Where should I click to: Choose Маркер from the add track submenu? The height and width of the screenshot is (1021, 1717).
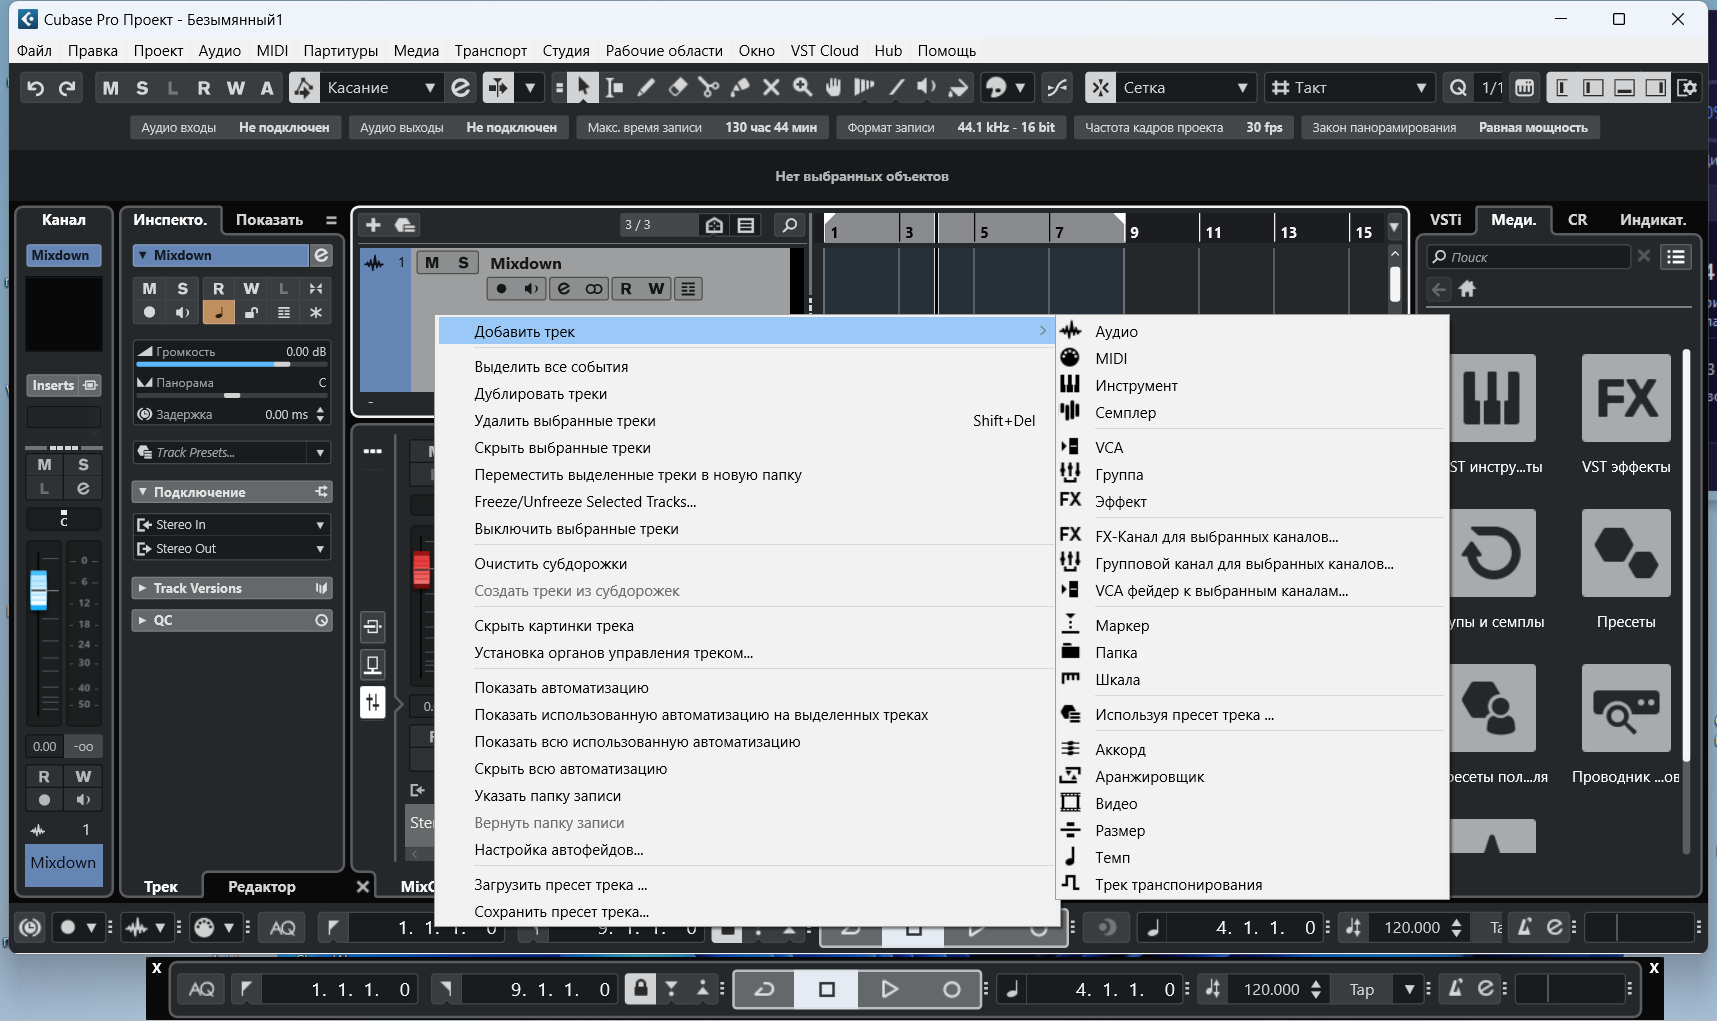1252,625
